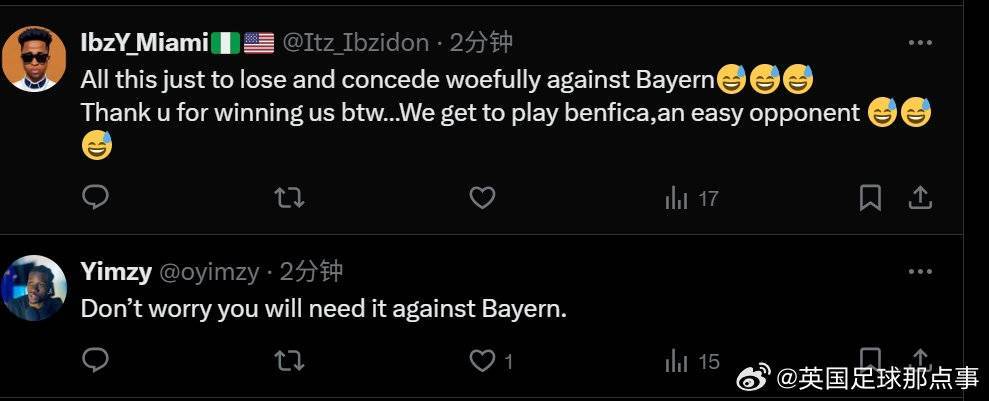Screen dimensions: 989x401
Task: Visit the @oyimzy handle
Action: (209, 271)
